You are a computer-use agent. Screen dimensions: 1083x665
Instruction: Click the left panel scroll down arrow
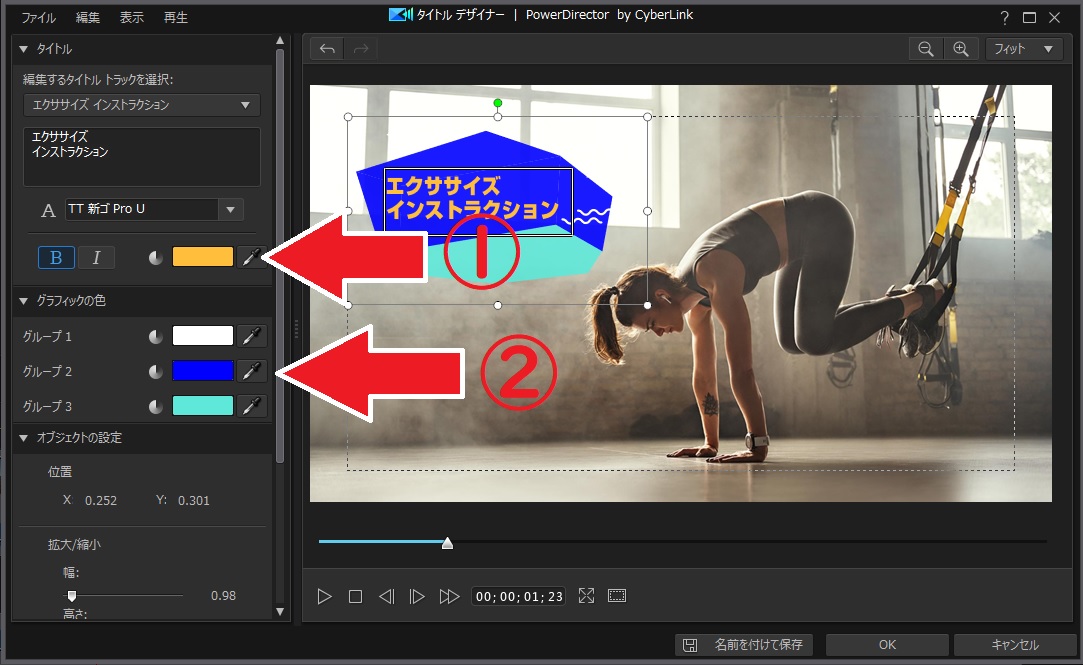280,611
